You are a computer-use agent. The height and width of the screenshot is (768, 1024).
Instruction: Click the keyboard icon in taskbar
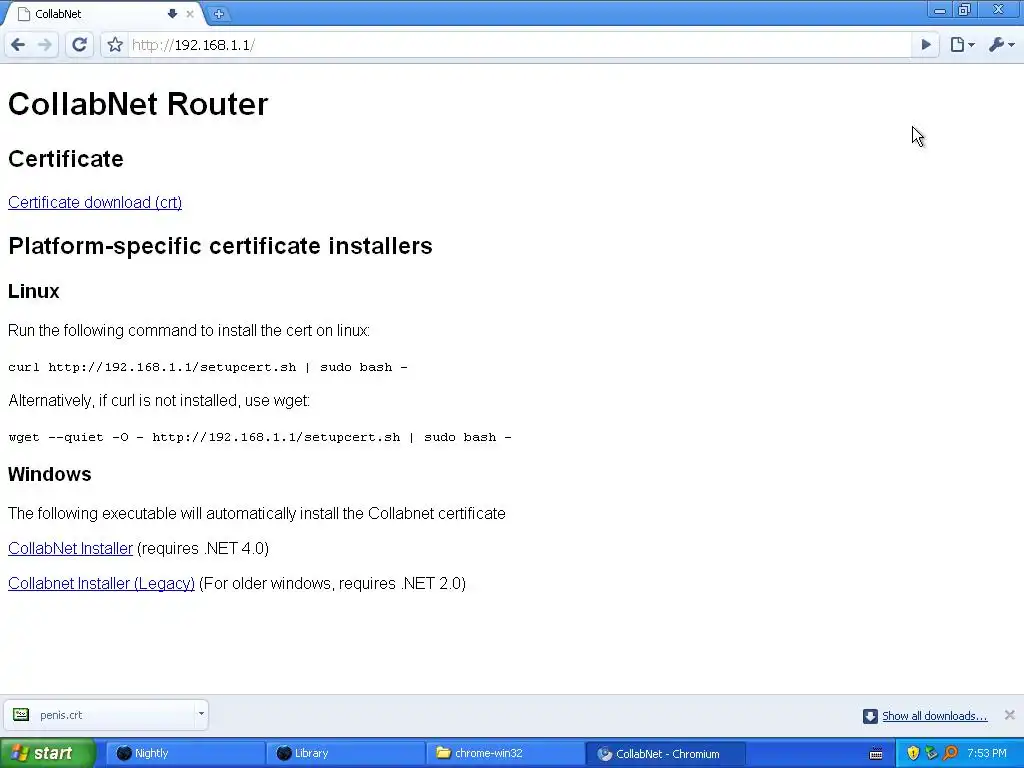click(876, 754)
